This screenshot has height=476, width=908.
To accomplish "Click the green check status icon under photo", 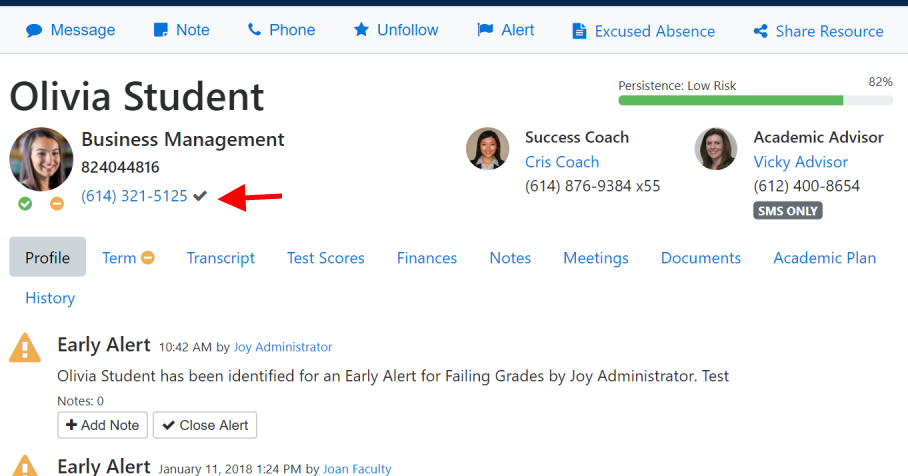I will tap(25, 204).
